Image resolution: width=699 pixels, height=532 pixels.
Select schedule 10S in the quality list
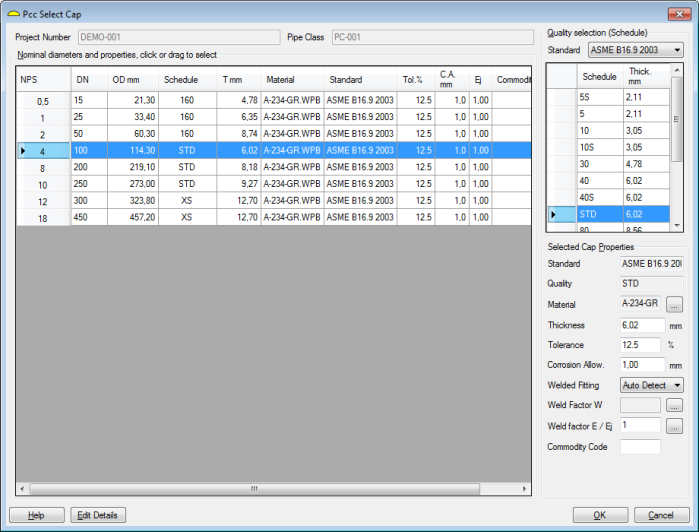click(600, 147)
